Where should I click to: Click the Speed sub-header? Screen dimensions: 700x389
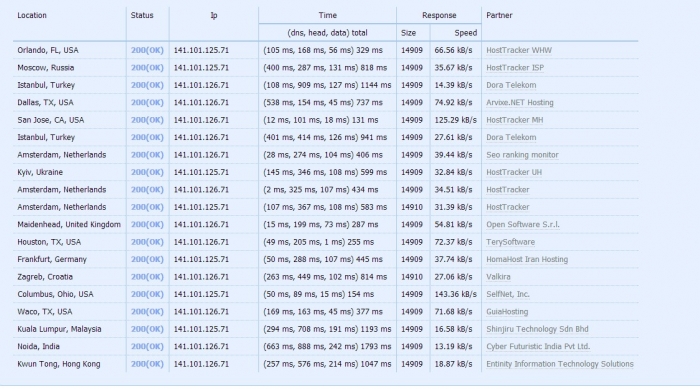pos(466,33)
